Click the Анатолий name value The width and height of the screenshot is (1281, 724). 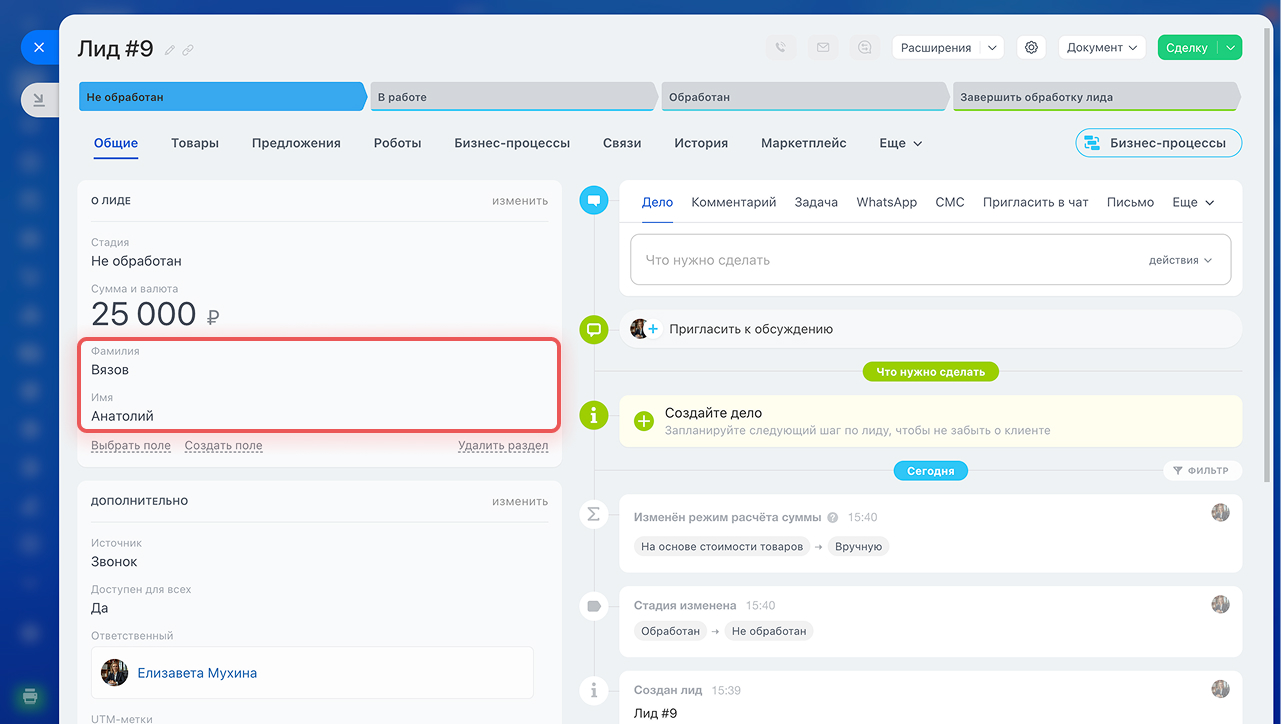(123, 416)
